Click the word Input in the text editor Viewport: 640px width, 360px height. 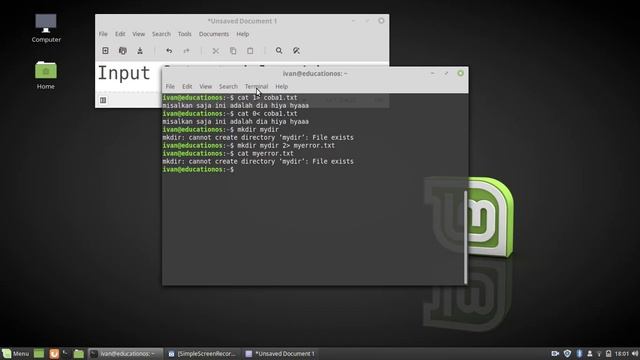pyautogui.click(x=124, y=73)
